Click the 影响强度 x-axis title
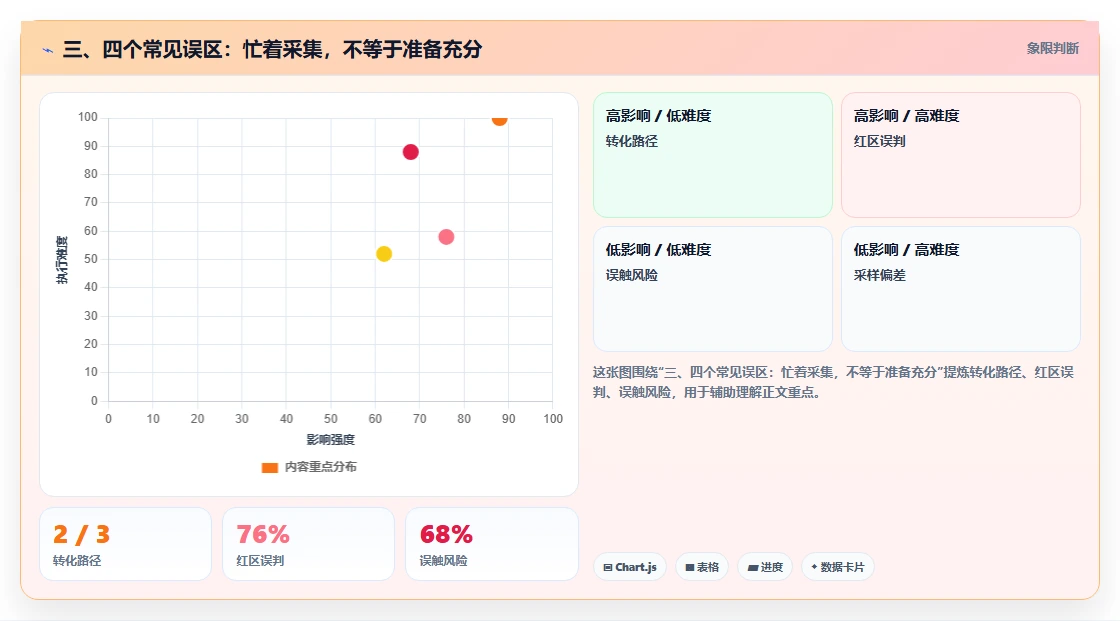 pyautogui.click(x=330, y=439)
